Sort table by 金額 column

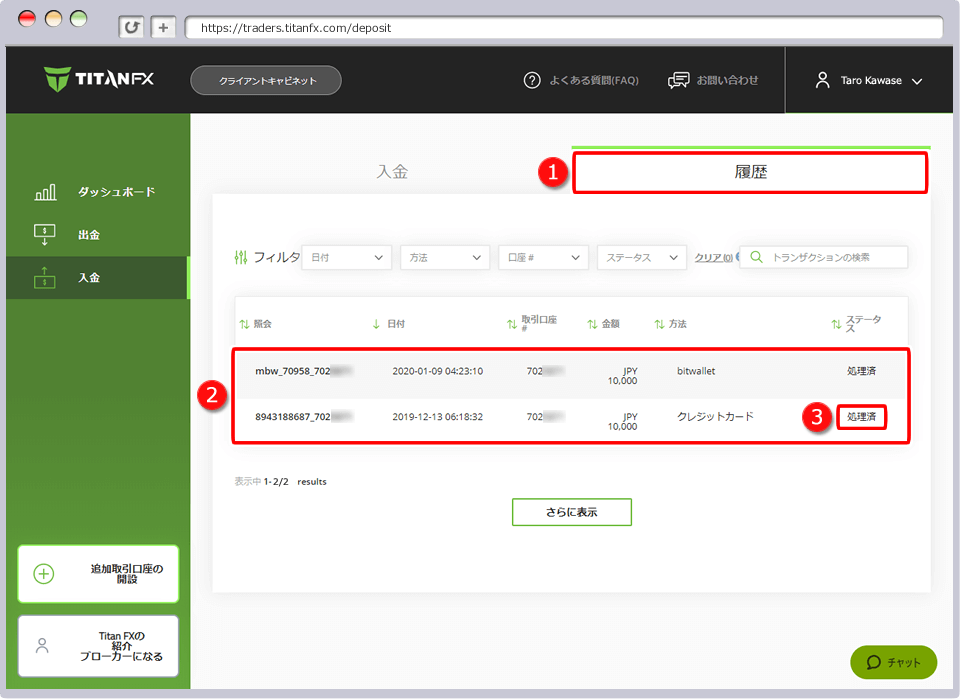click(x=603, y=324)
